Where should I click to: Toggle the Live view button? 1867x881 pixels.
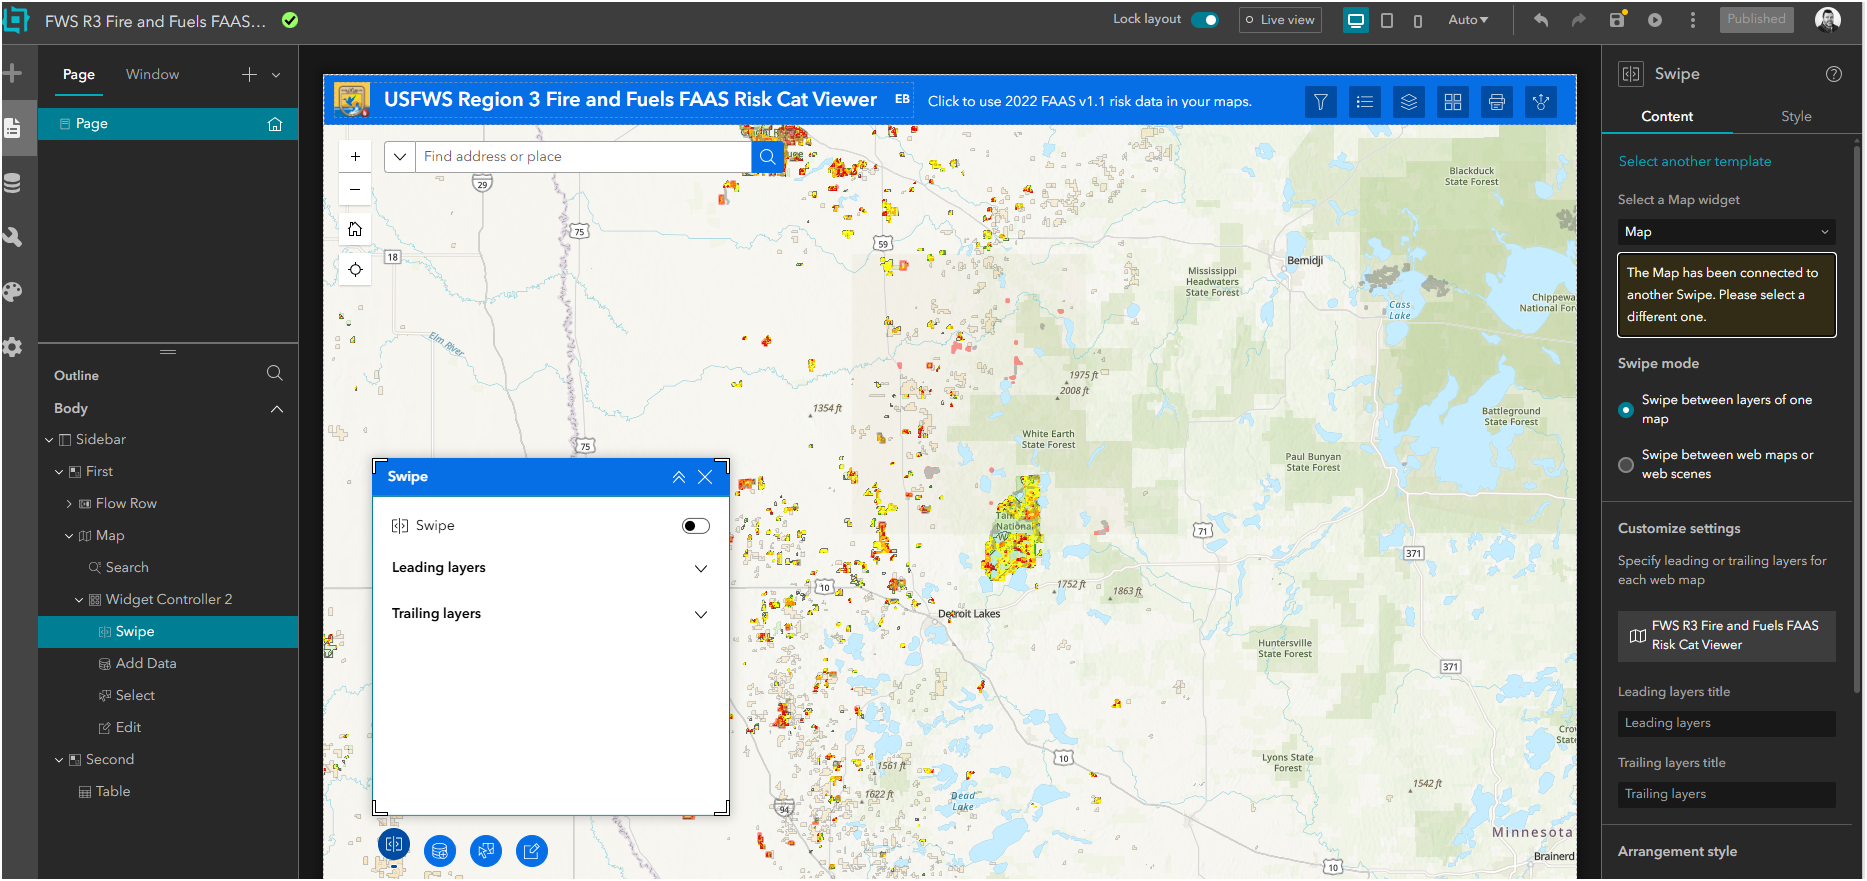pyautogui.click(x=1280, y=20)
